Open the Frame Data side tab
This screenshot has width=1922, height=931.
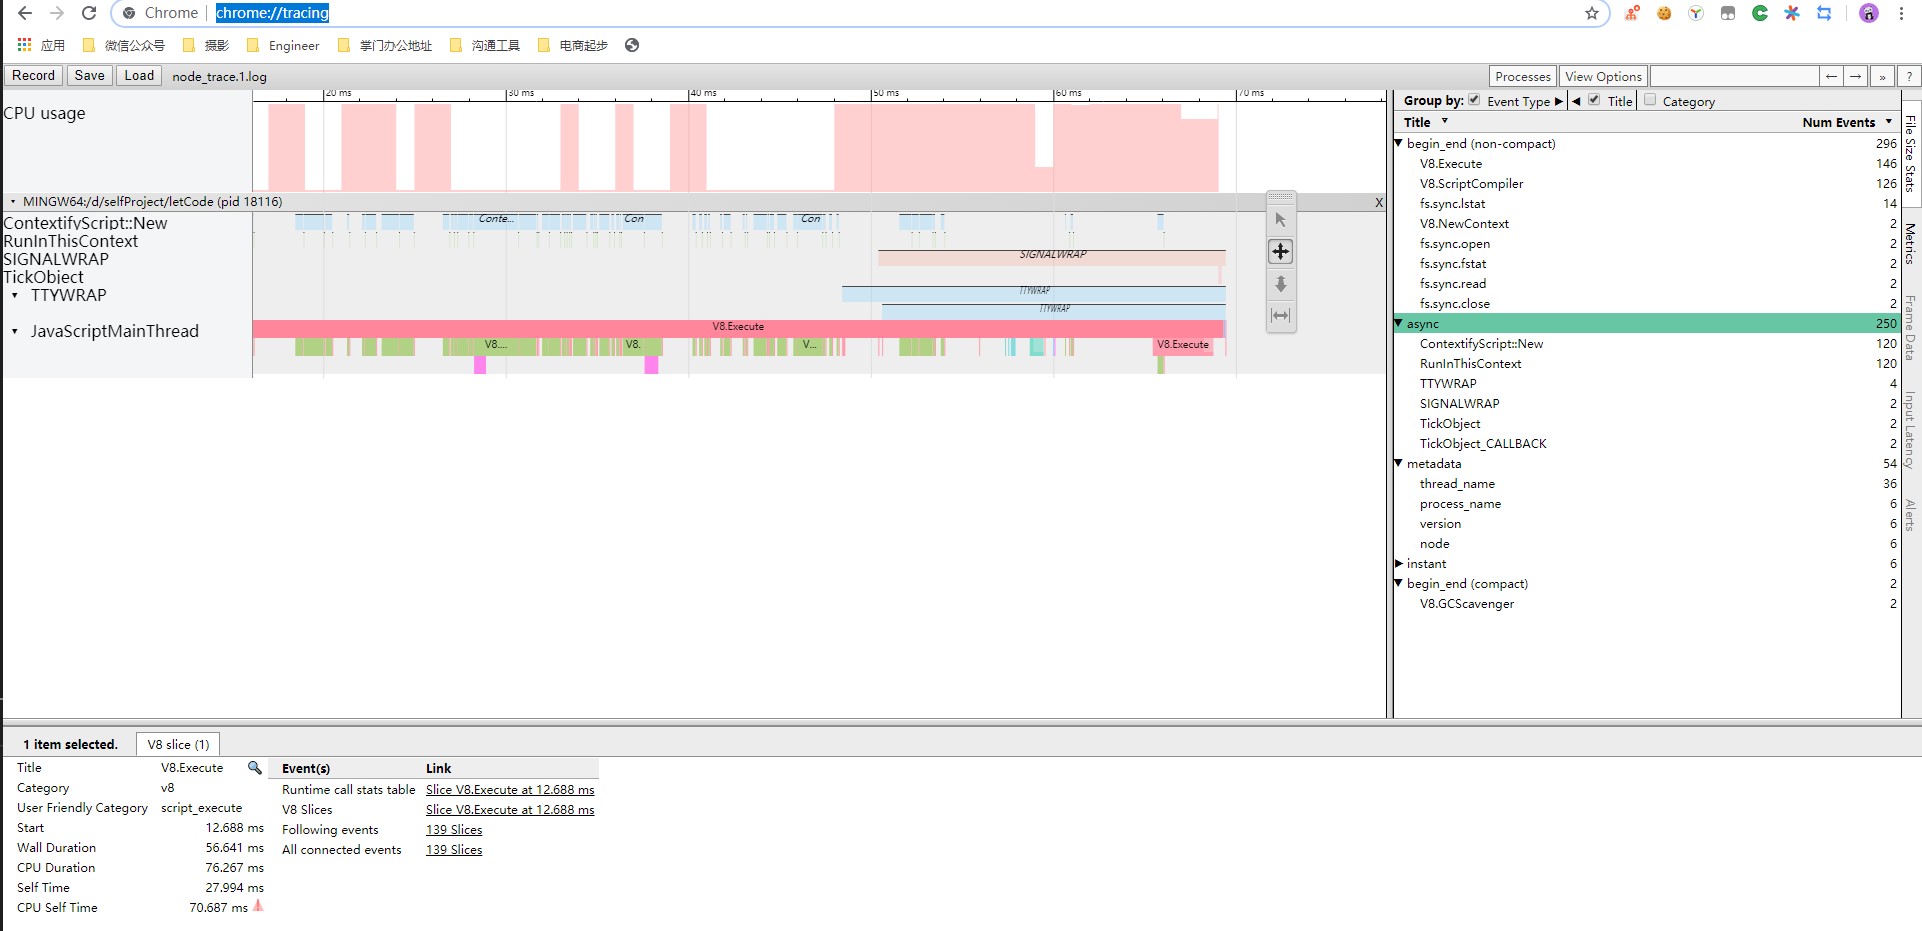[x=1910, y=327]
